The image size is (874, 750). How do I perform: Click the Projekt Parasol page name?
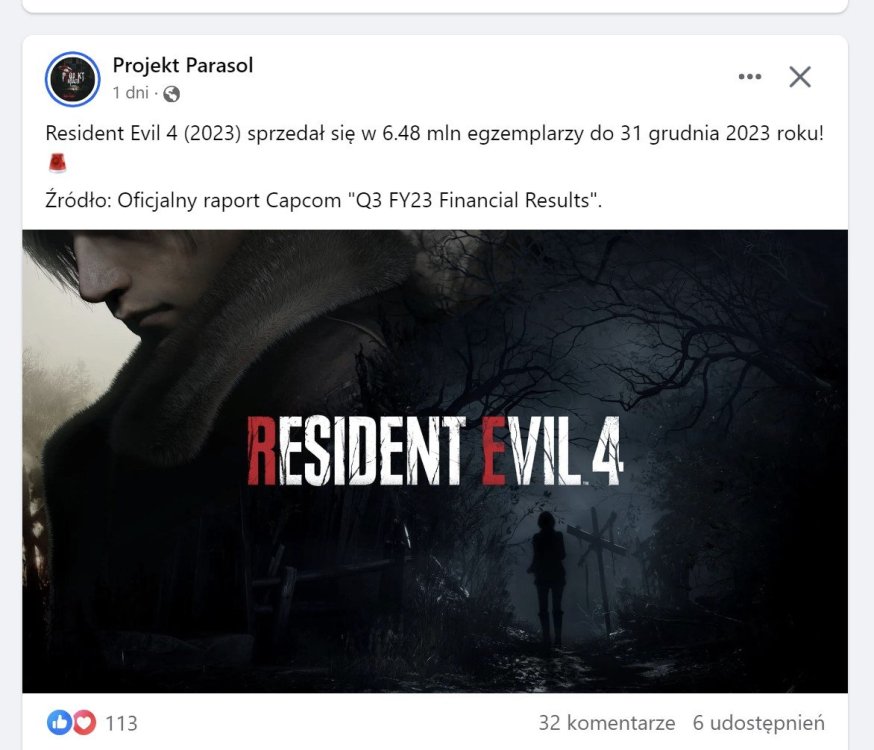pos(183,65)
